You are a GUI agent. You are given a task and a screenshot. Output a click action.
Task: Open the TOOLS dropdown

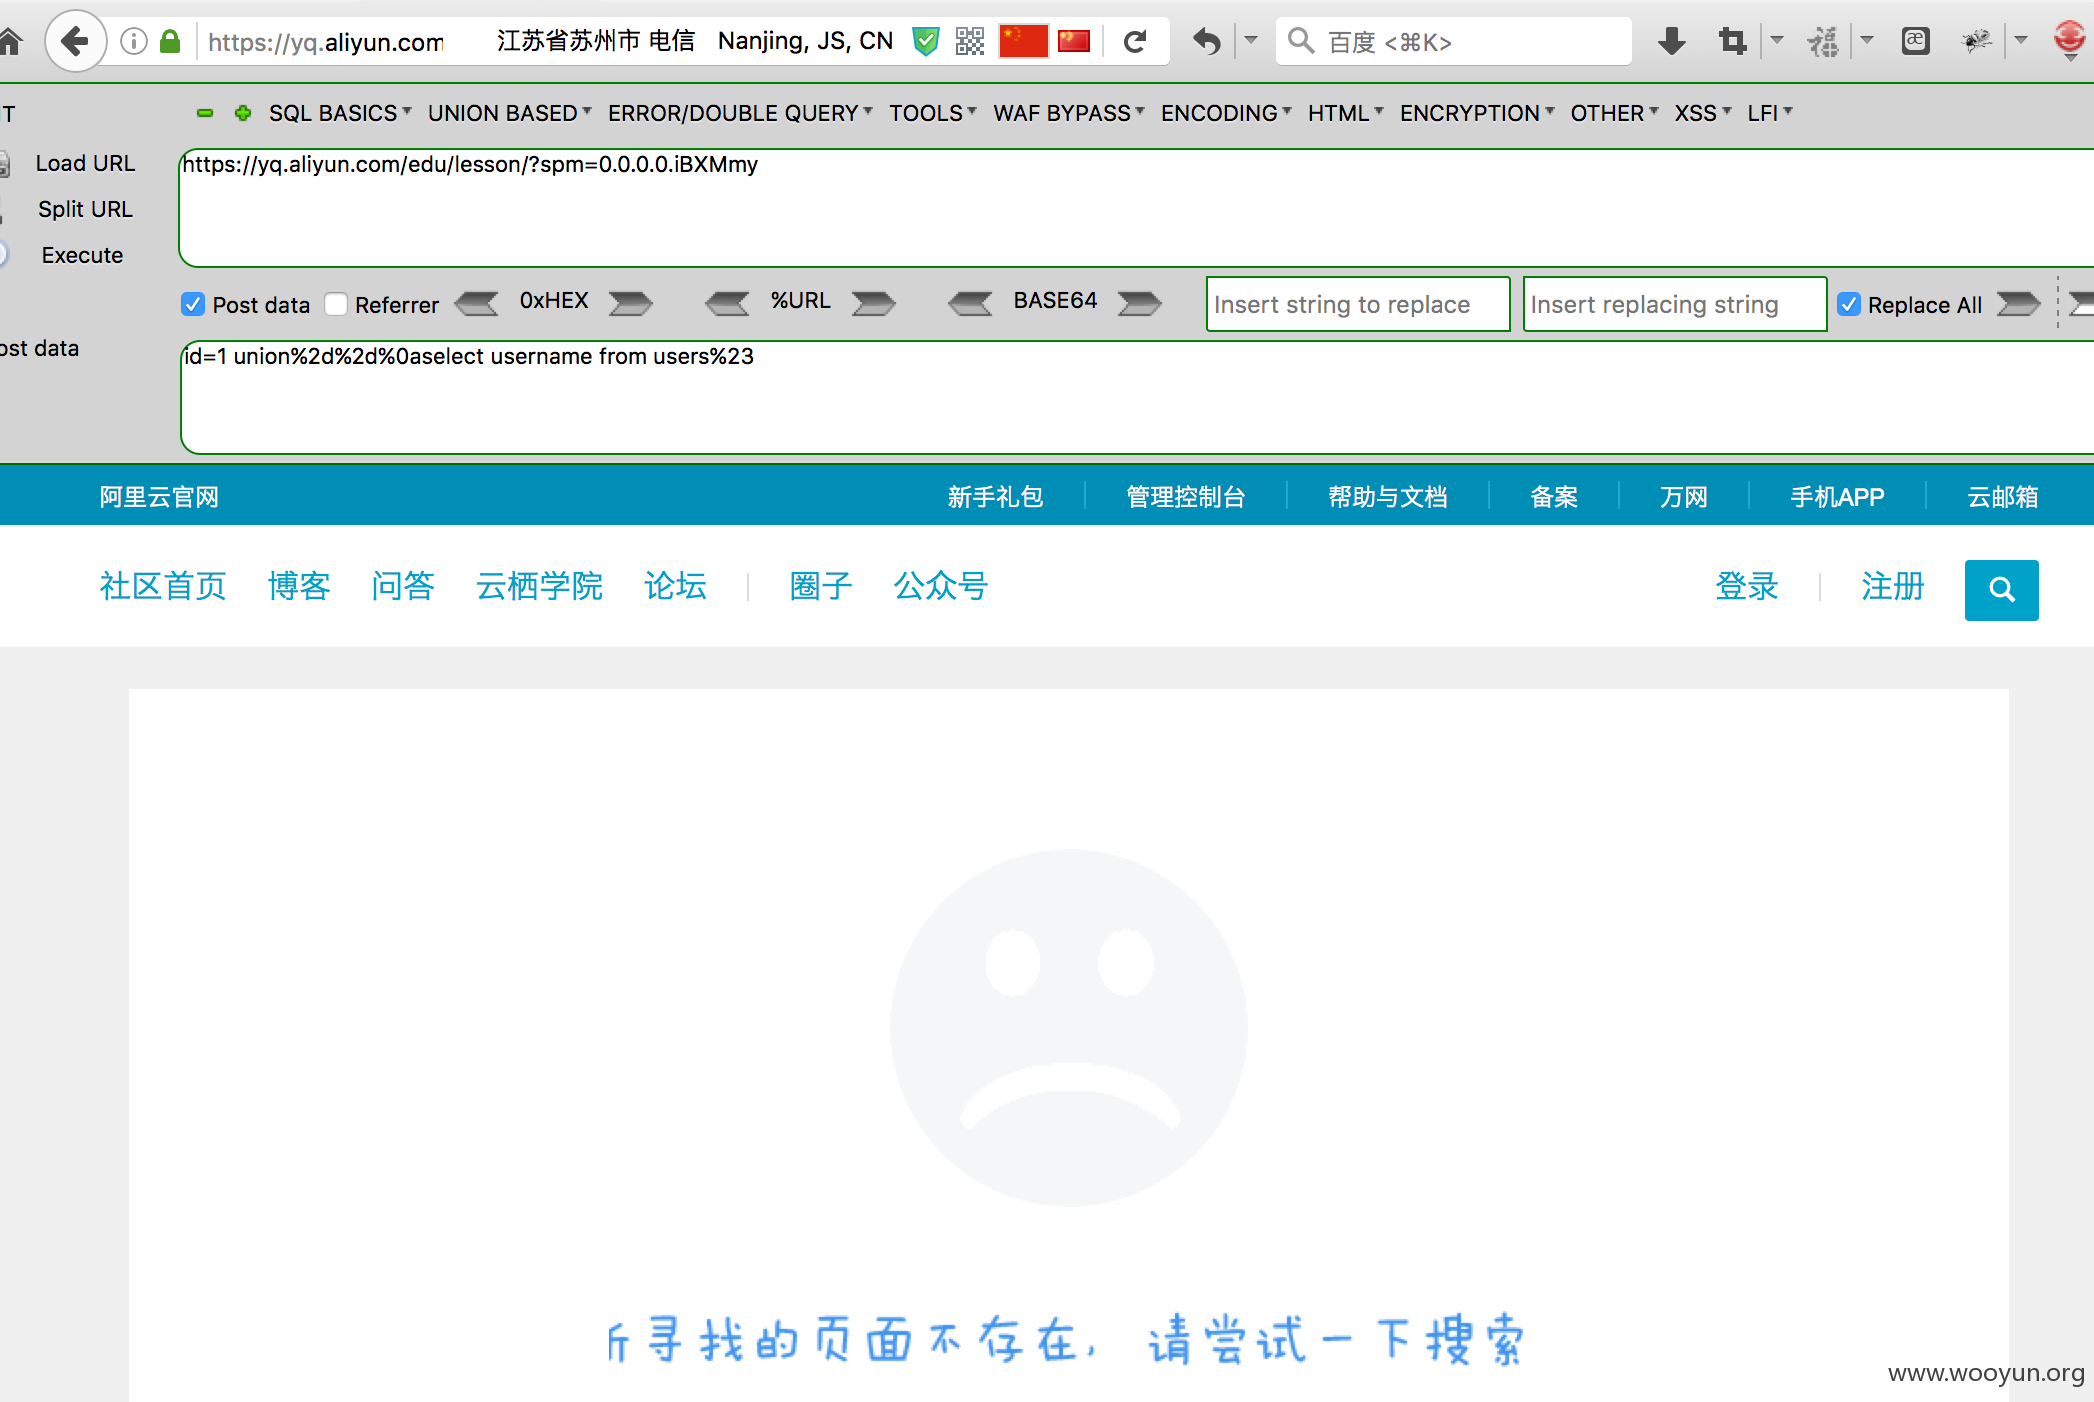(x=933, y=113)
